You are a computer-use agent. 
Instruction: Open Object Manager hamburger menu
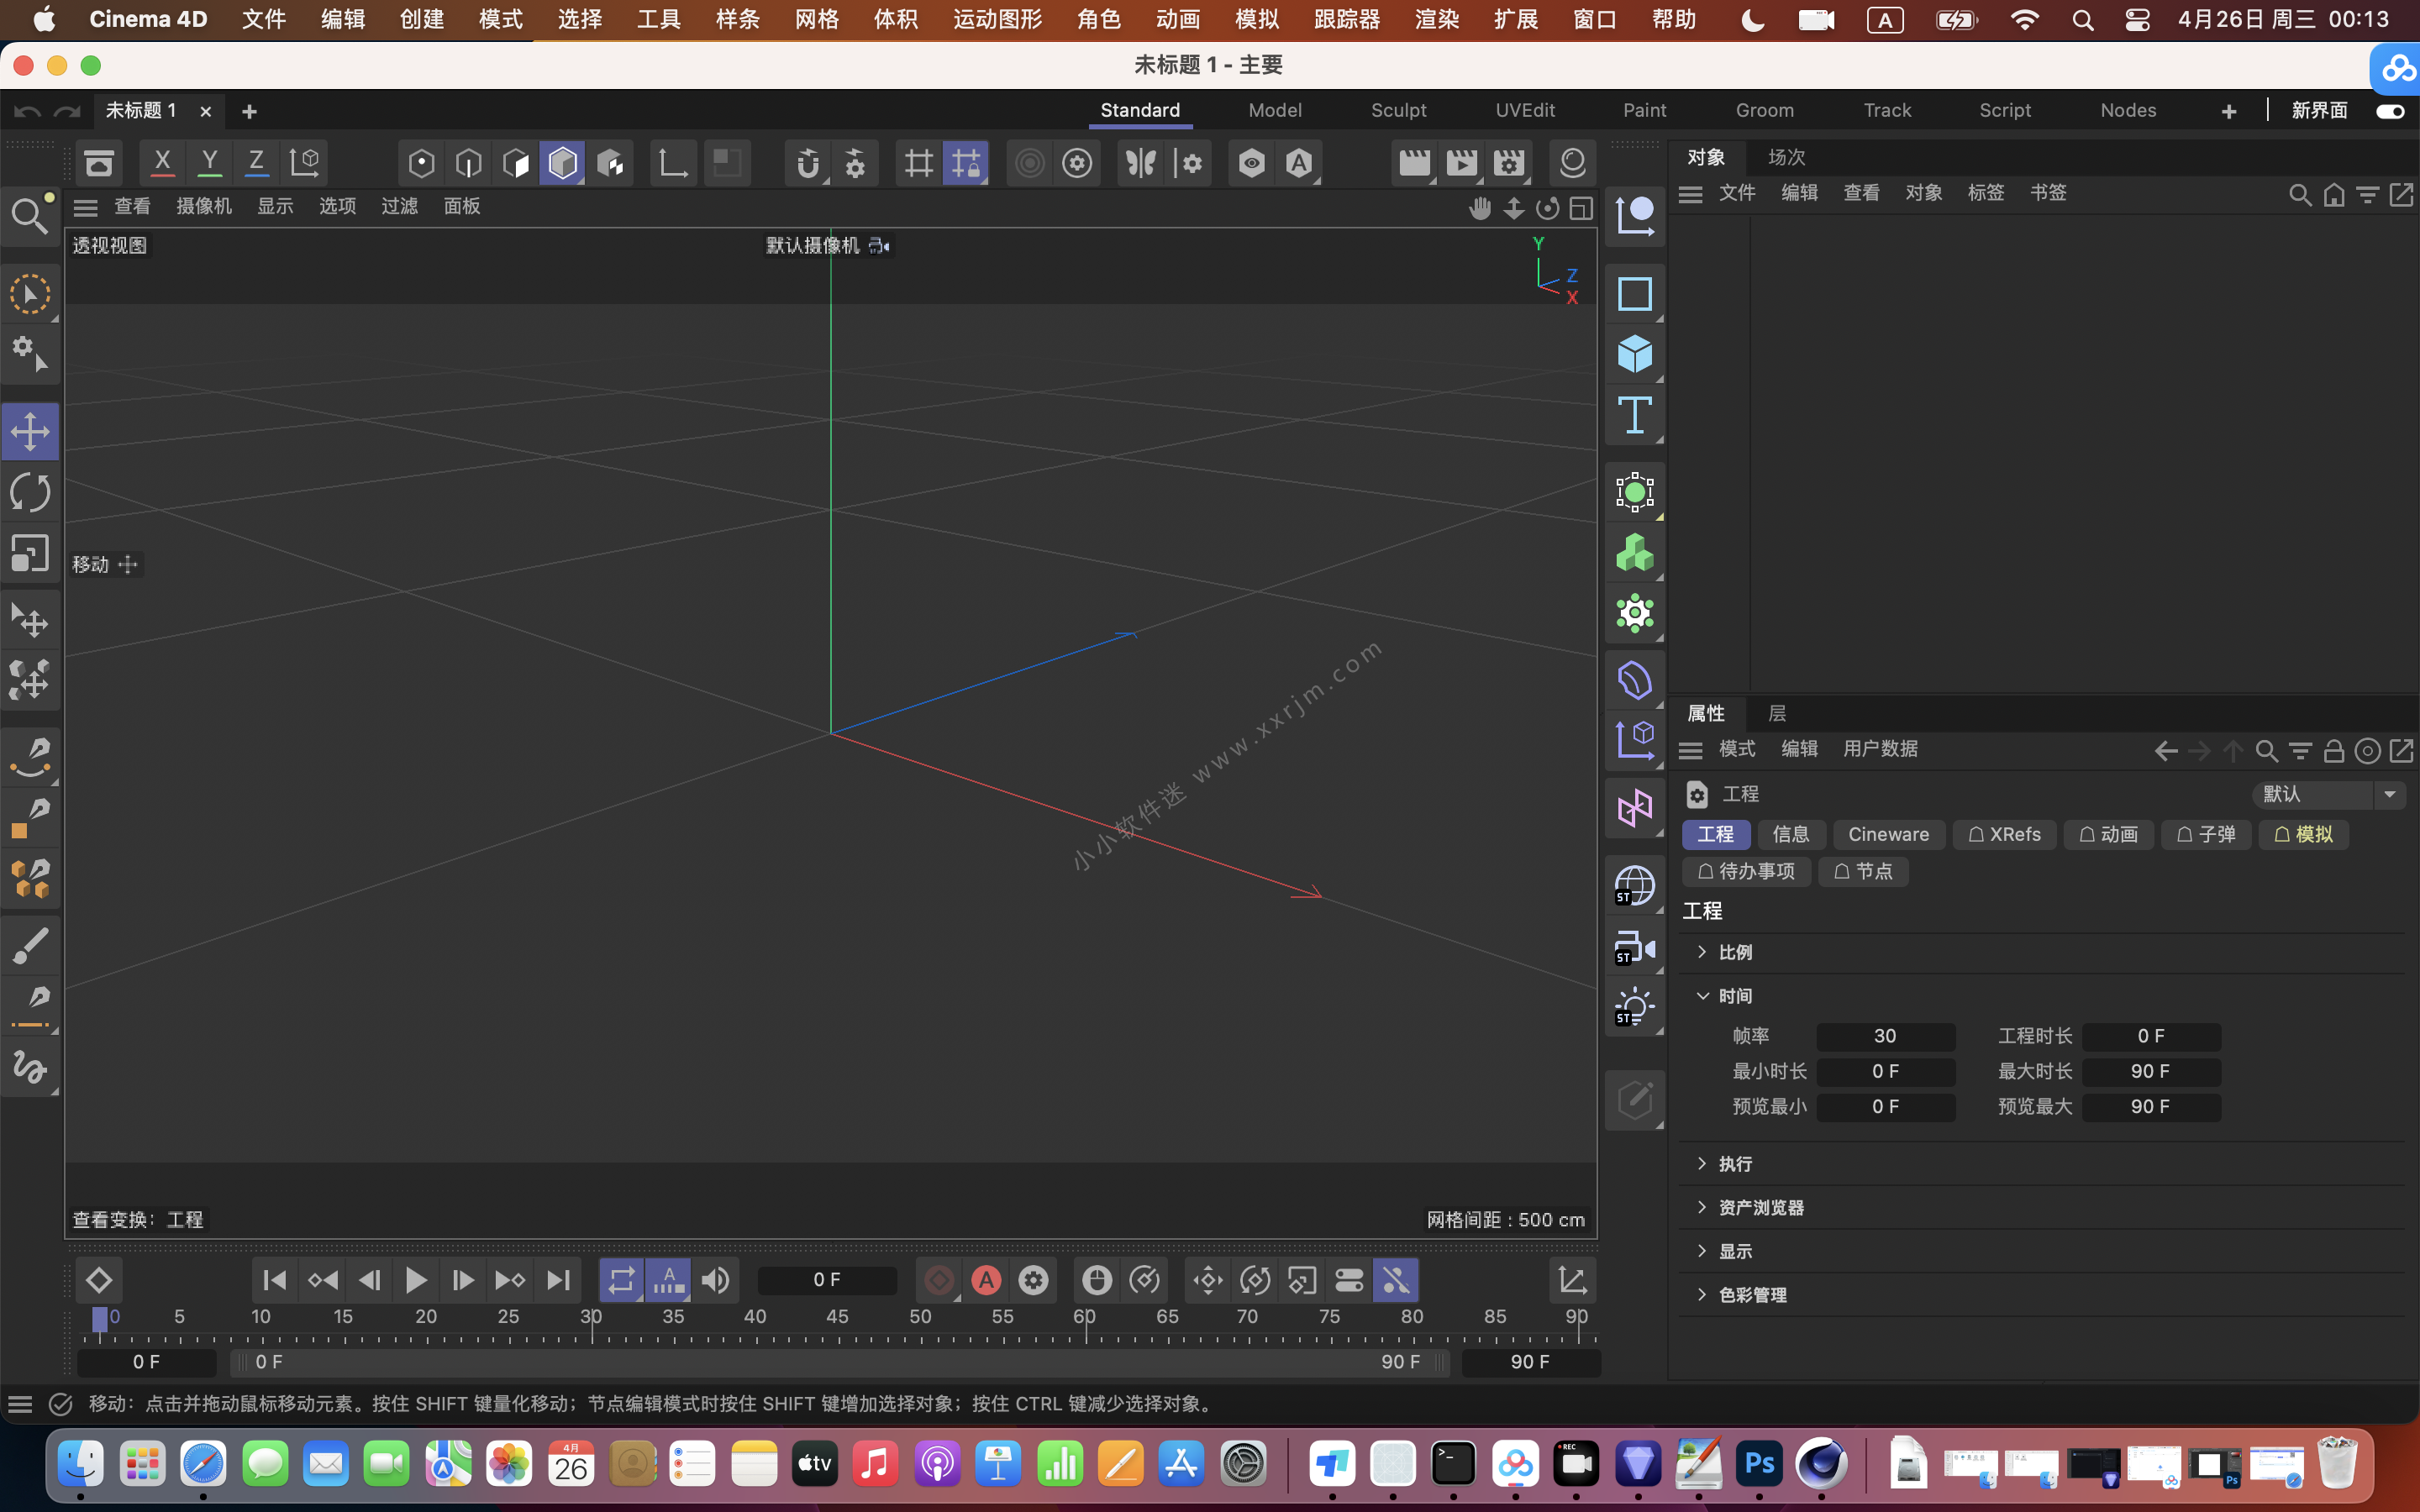[1690, 194]
